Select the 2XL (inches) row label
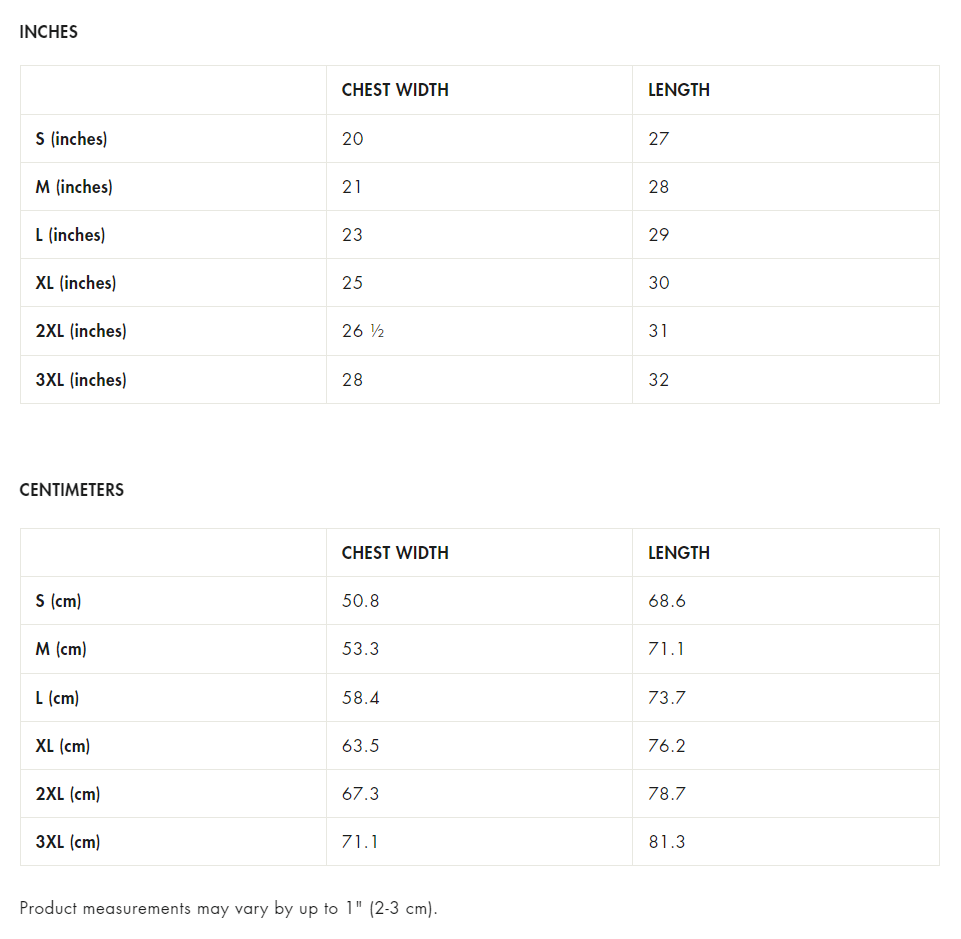The height and width of the screenshot is (939, 961). click(x=81, y=331)
